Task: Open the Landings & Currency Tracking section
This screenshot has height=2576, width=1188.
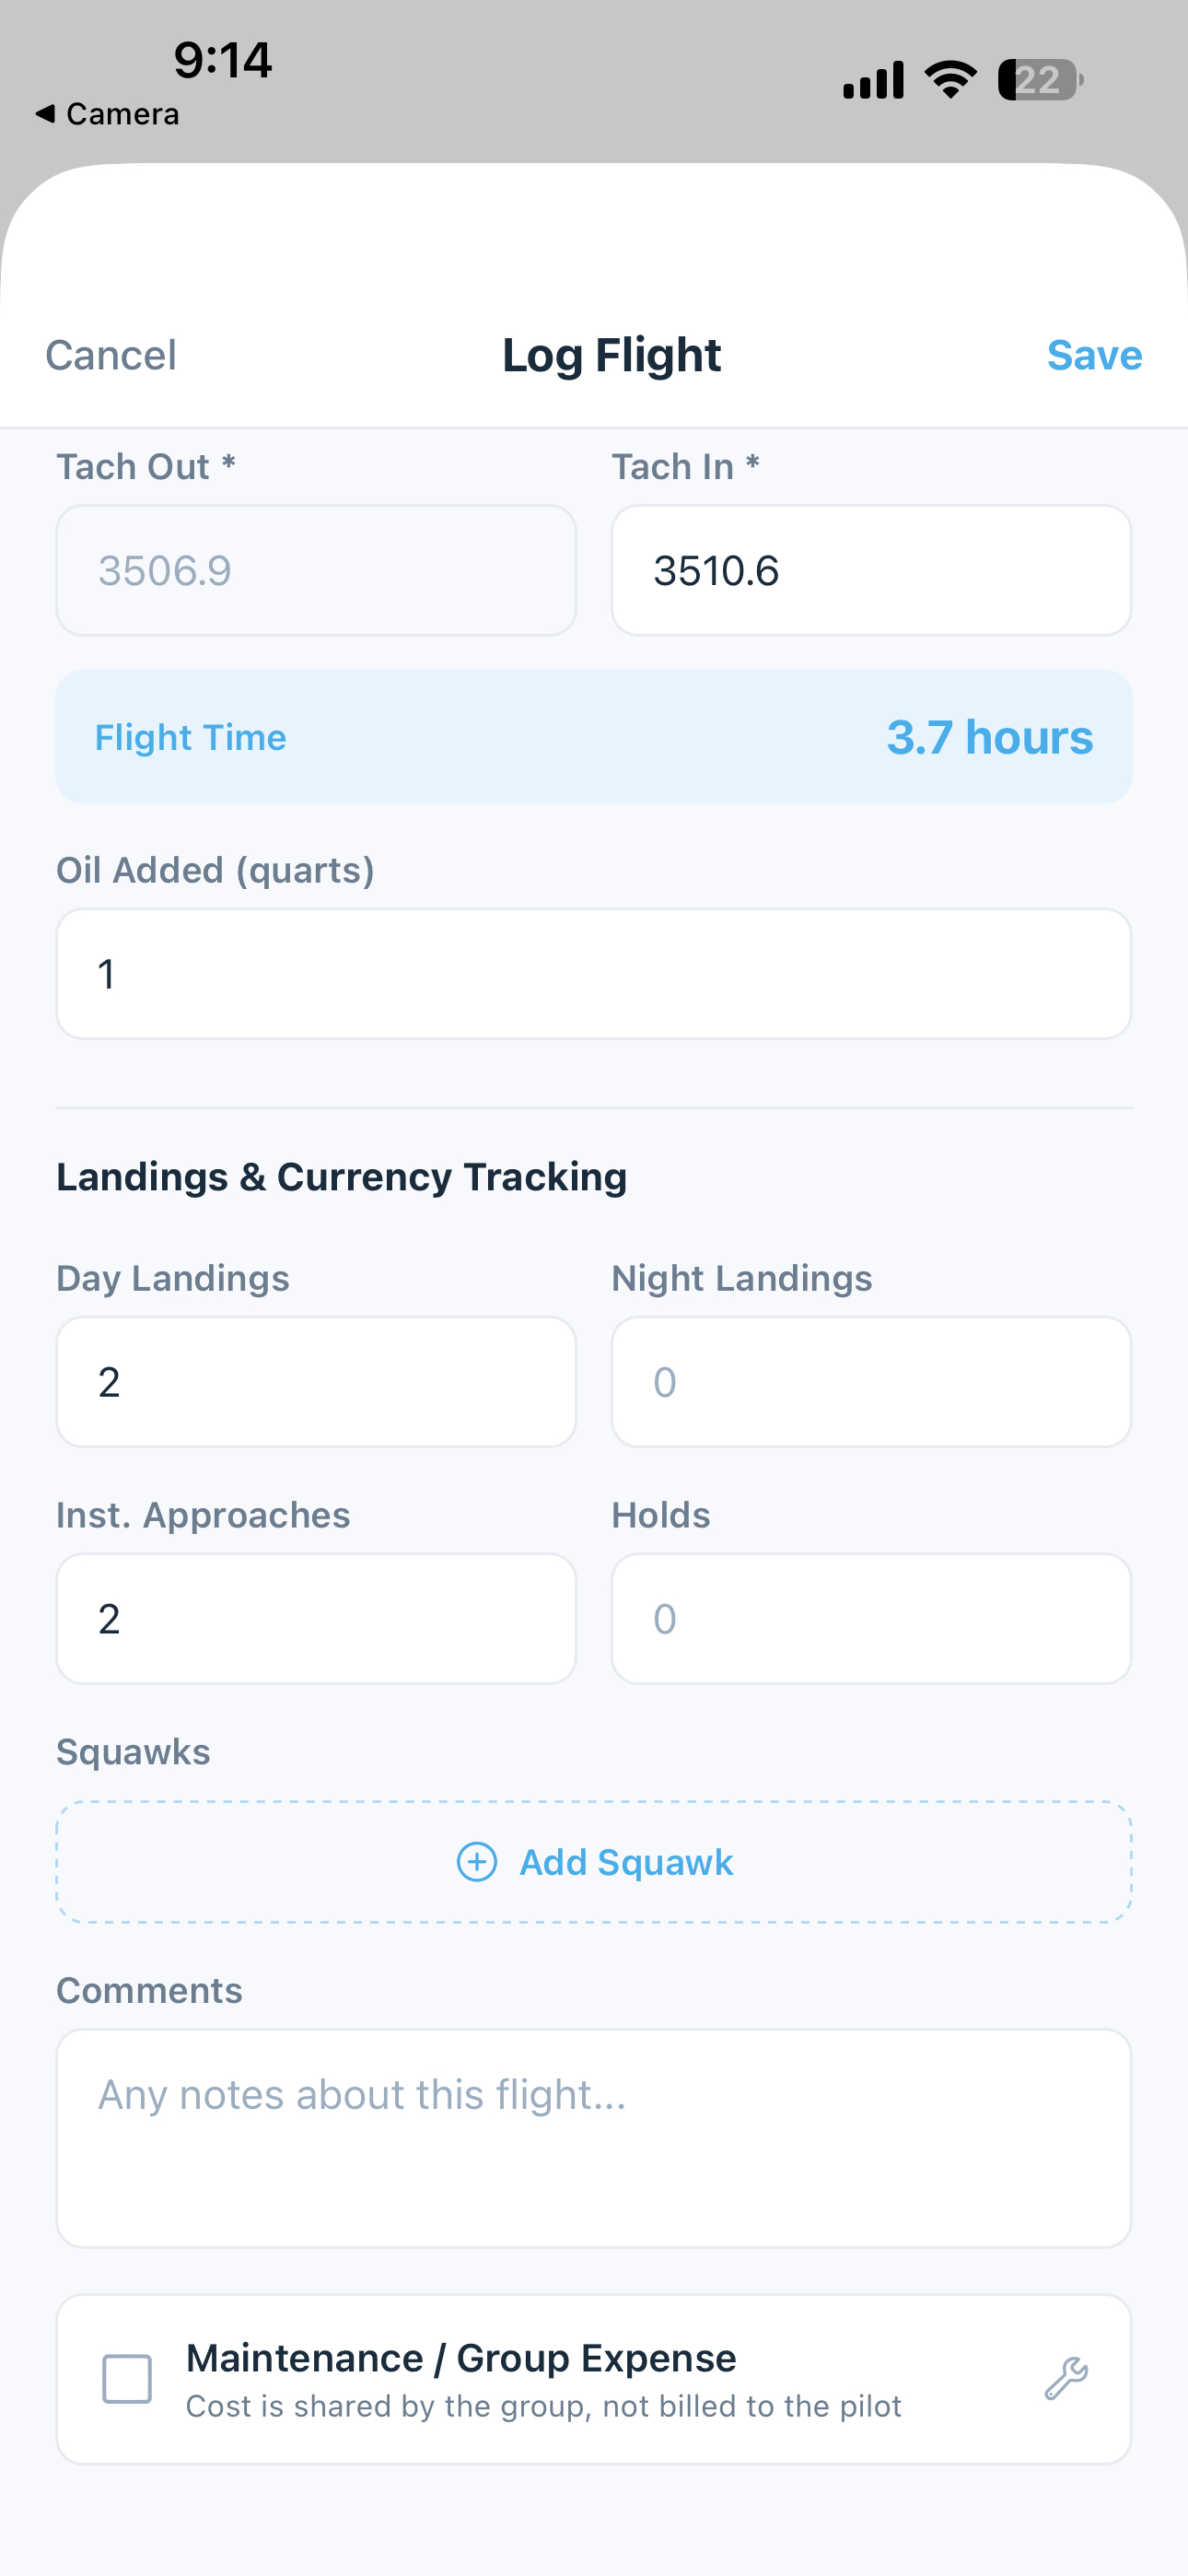Action: [341, 1175]
